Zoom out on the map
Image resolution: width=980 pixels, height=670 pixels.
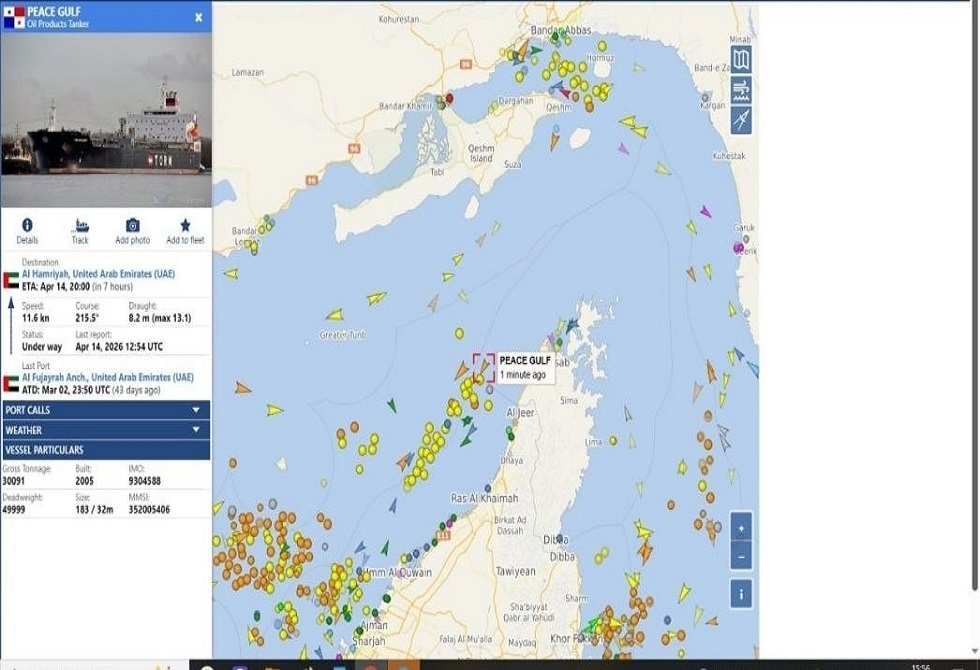[x=740, y=556]
